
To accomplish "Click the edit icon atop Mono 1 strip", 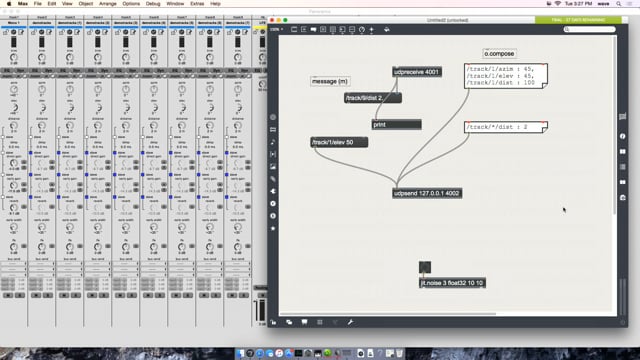I will (x=21, y=32).
